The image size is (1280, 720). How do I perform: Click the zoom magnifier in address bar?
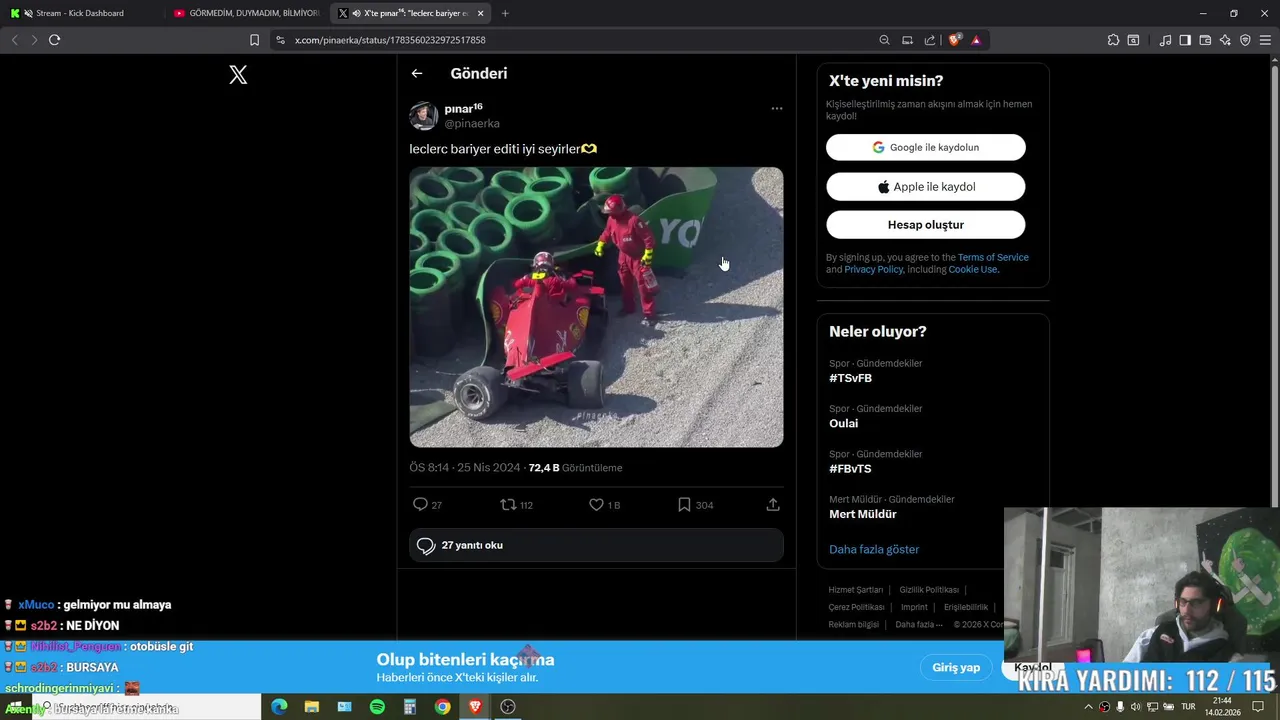tap(884, 40)
